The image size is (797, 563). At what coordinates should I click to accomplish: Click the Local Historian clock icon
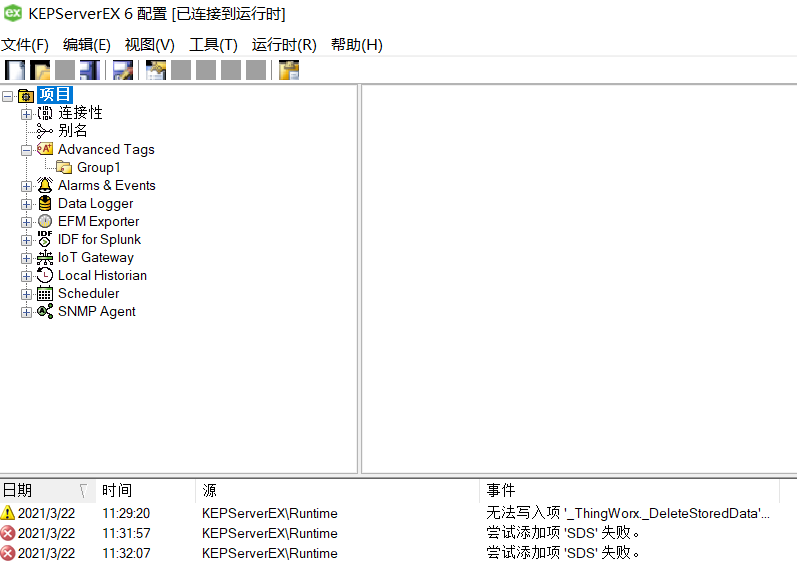click(x=45, y=275)
